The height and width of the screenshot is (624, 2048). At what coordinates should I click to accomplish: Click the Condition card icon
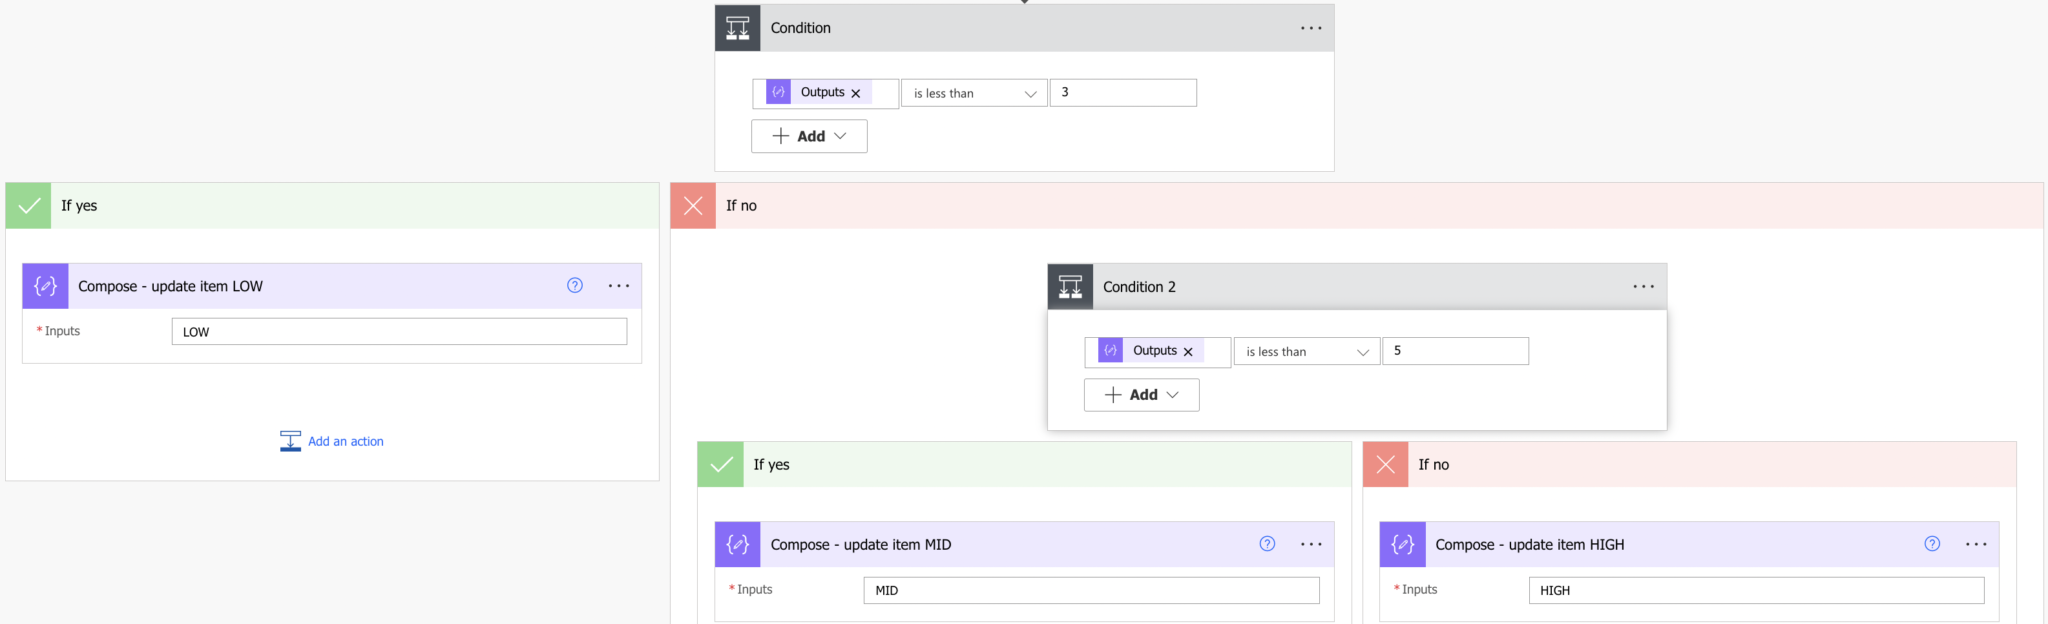(737, 28)
